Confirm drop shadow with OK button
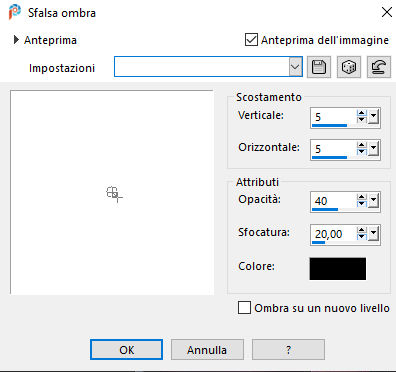 [126, 350]
